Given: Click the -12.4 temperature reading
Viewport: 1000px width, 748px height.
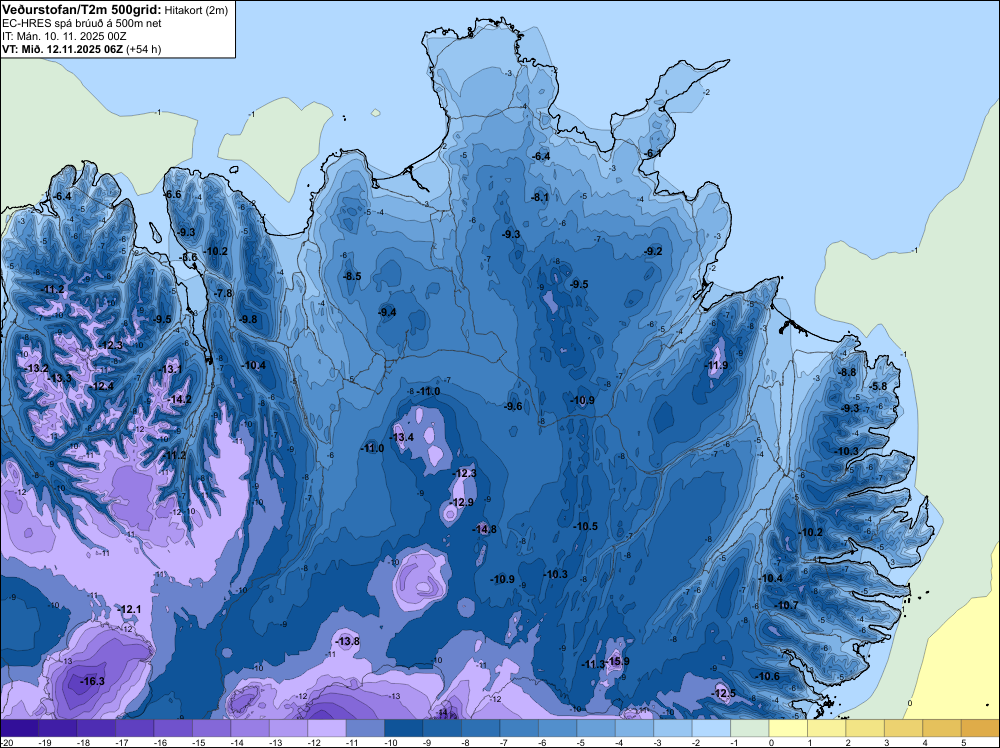Looking at the screenshot, I should pyautogui.click(x=102, y=386).
